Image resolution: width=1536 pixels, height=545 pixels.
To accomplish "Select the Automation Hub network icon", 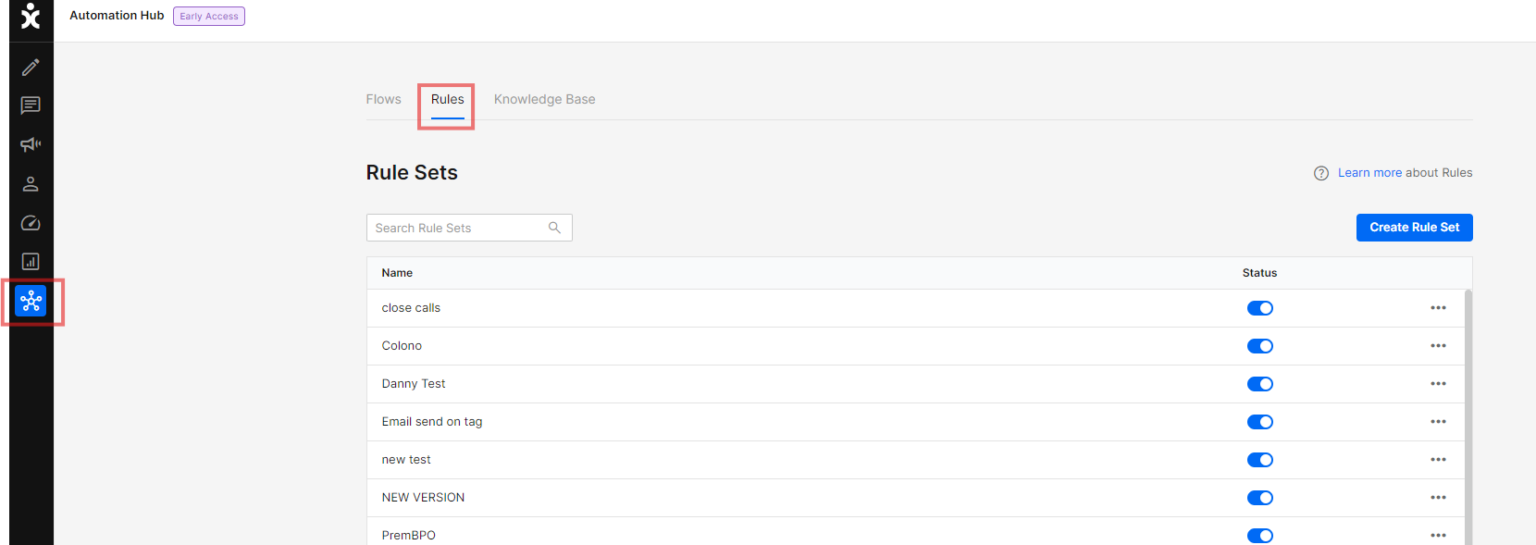I will pyautogui.click(x=31, y=301).
